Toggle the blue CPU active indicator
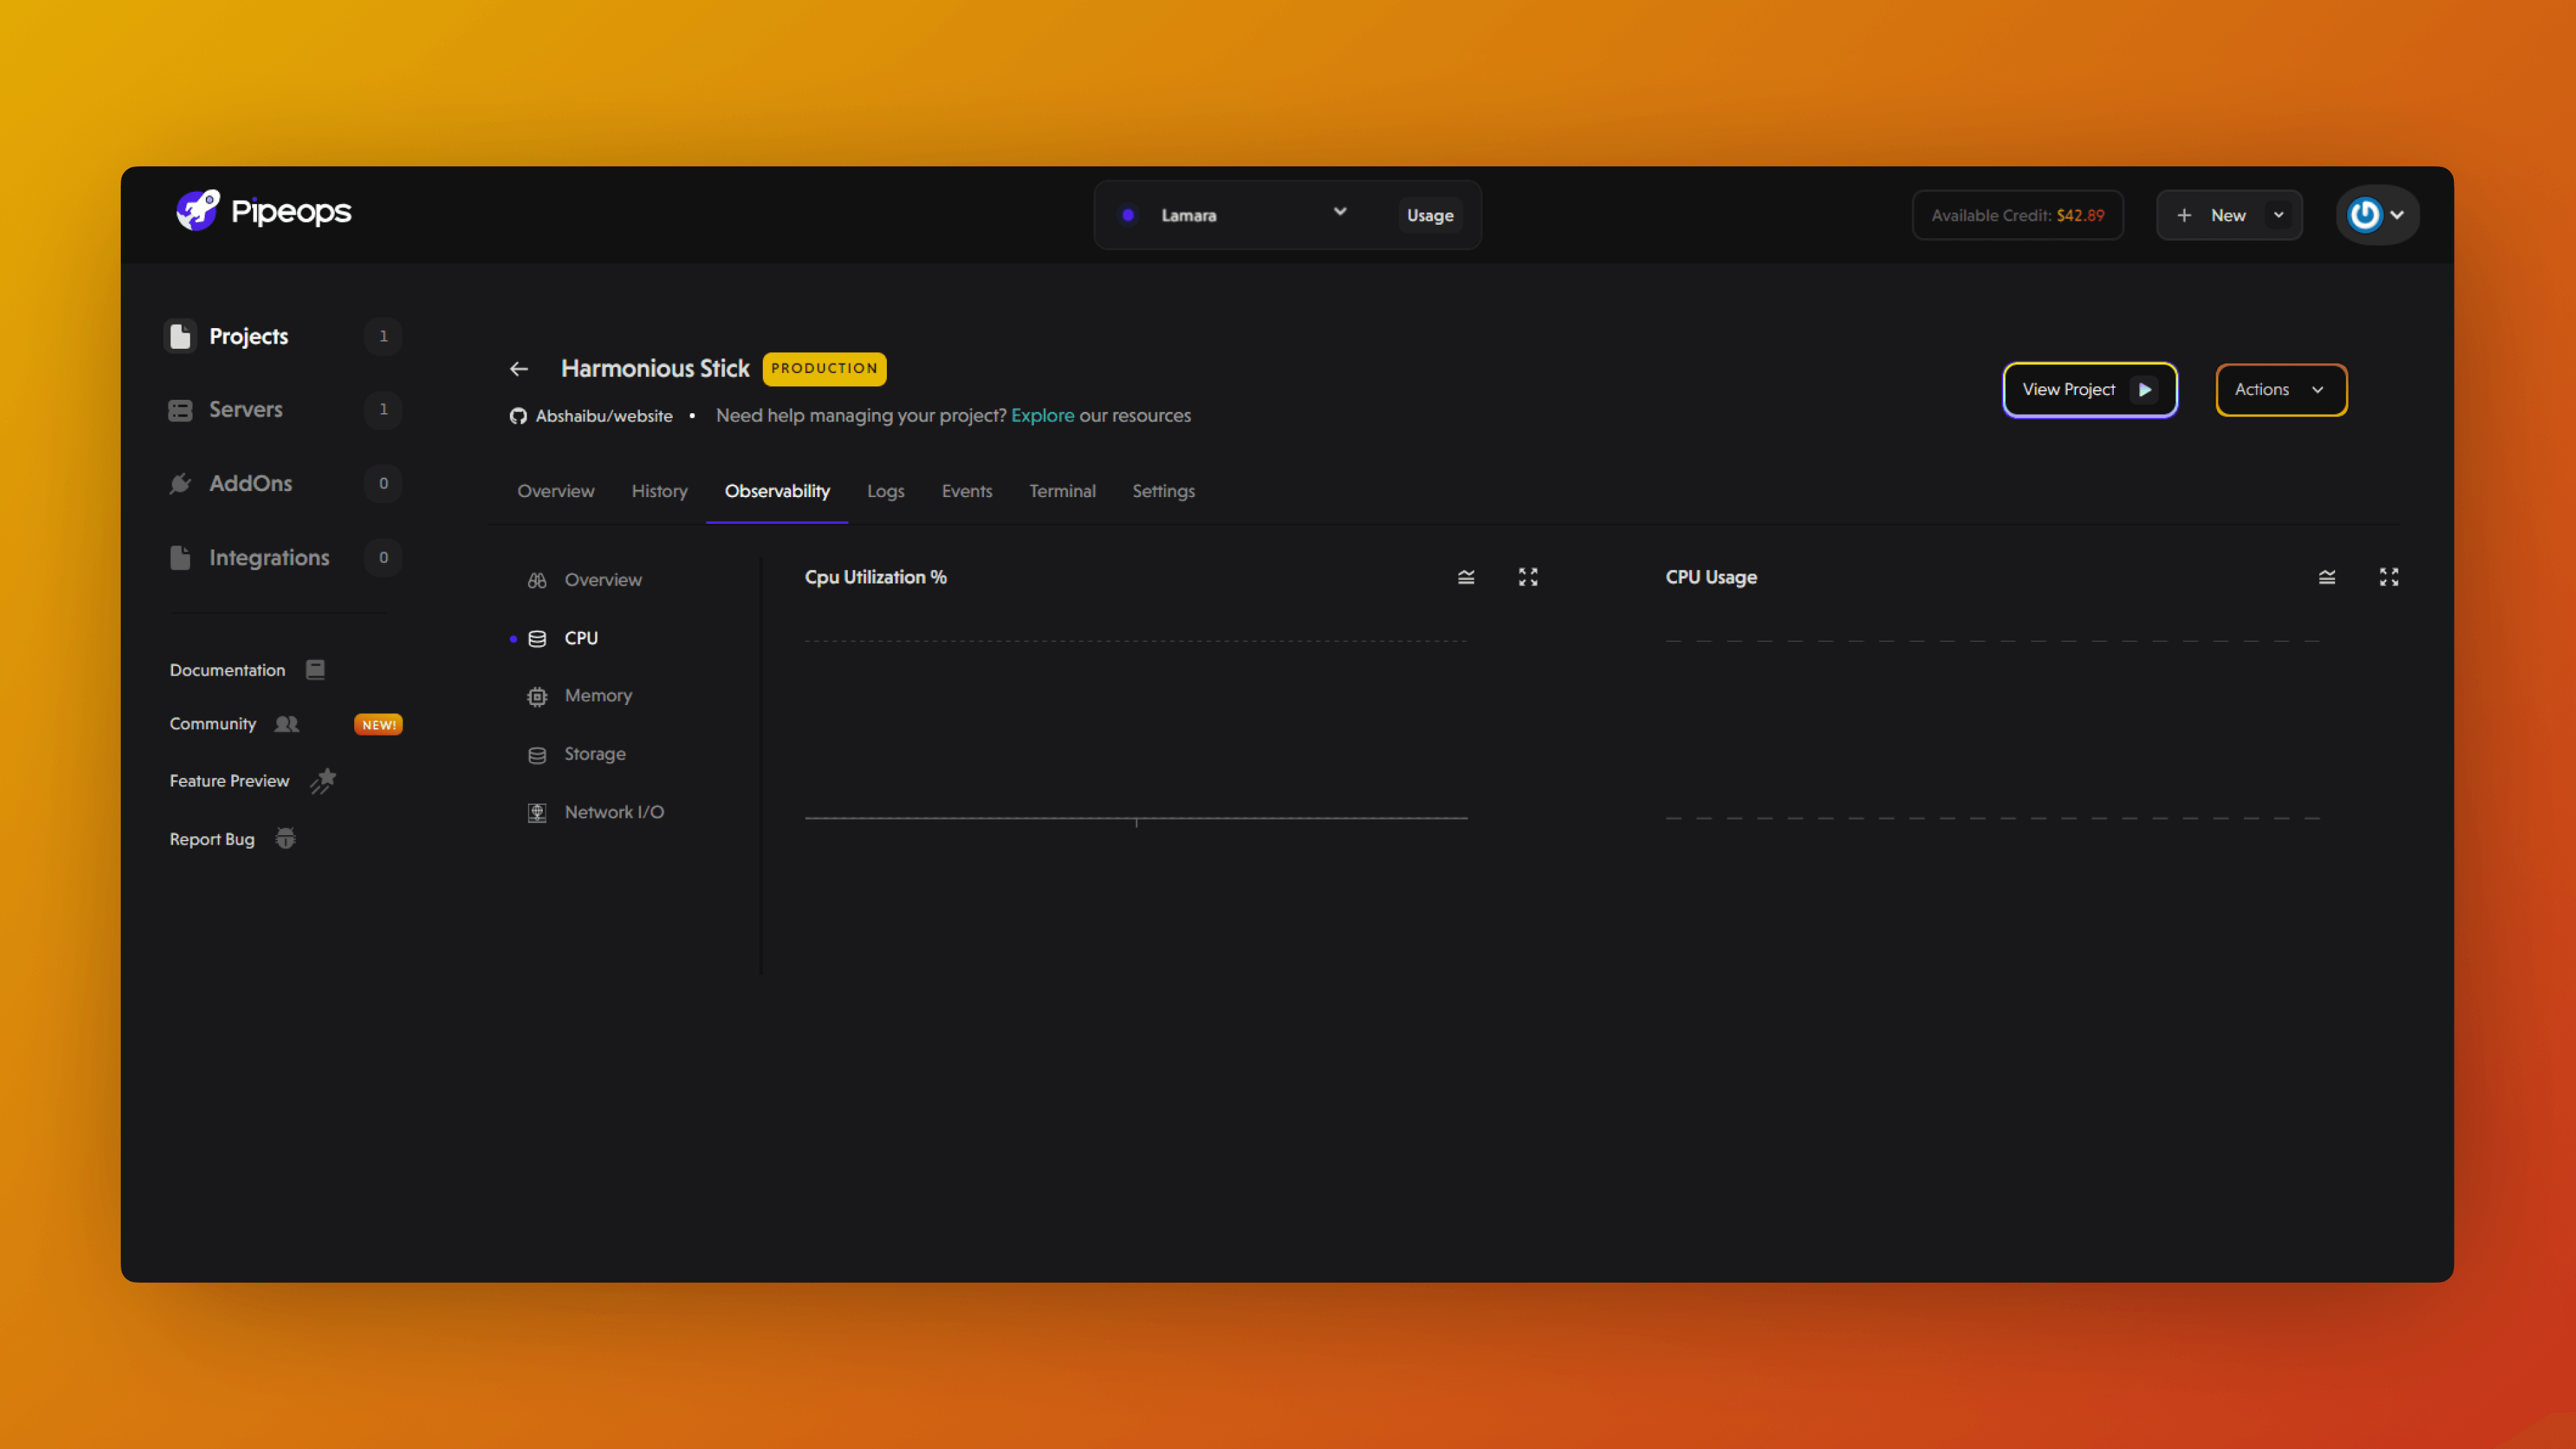 [513, 637]
